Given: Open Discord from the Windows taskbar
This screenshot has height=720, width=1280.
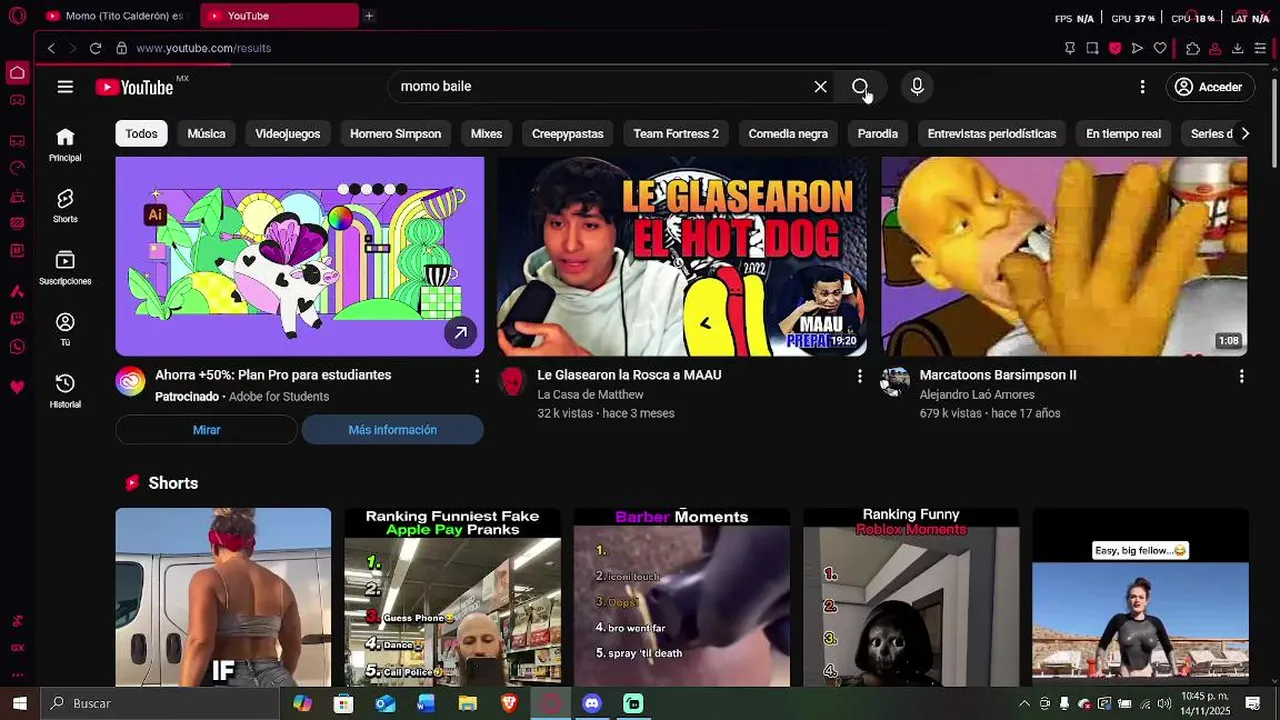Looking at the screenshot, I should coord(592,704).
